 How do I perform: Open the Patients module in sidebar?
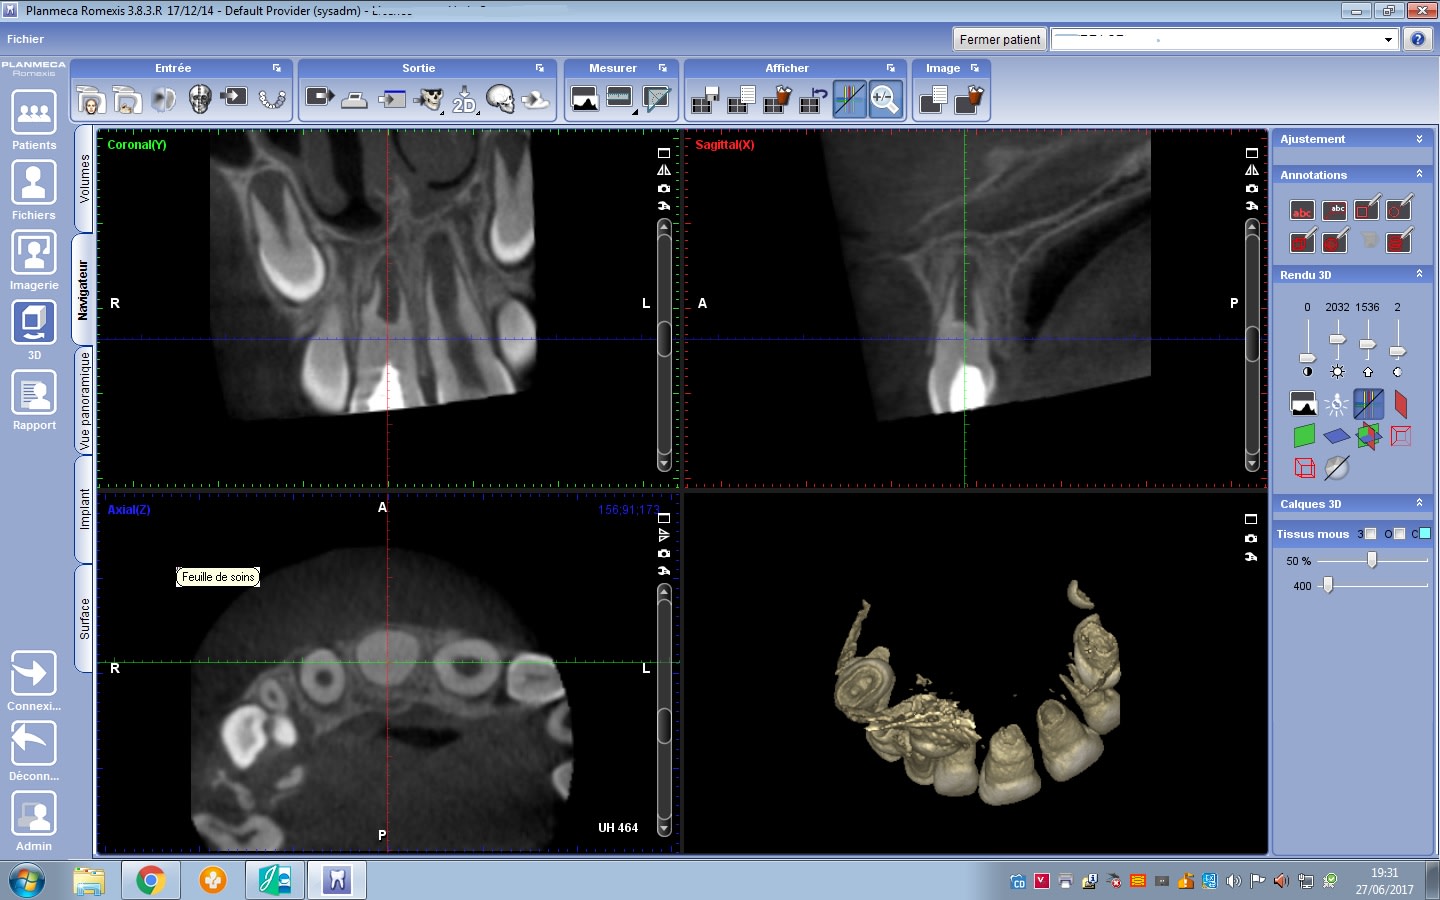click(34, 120)
